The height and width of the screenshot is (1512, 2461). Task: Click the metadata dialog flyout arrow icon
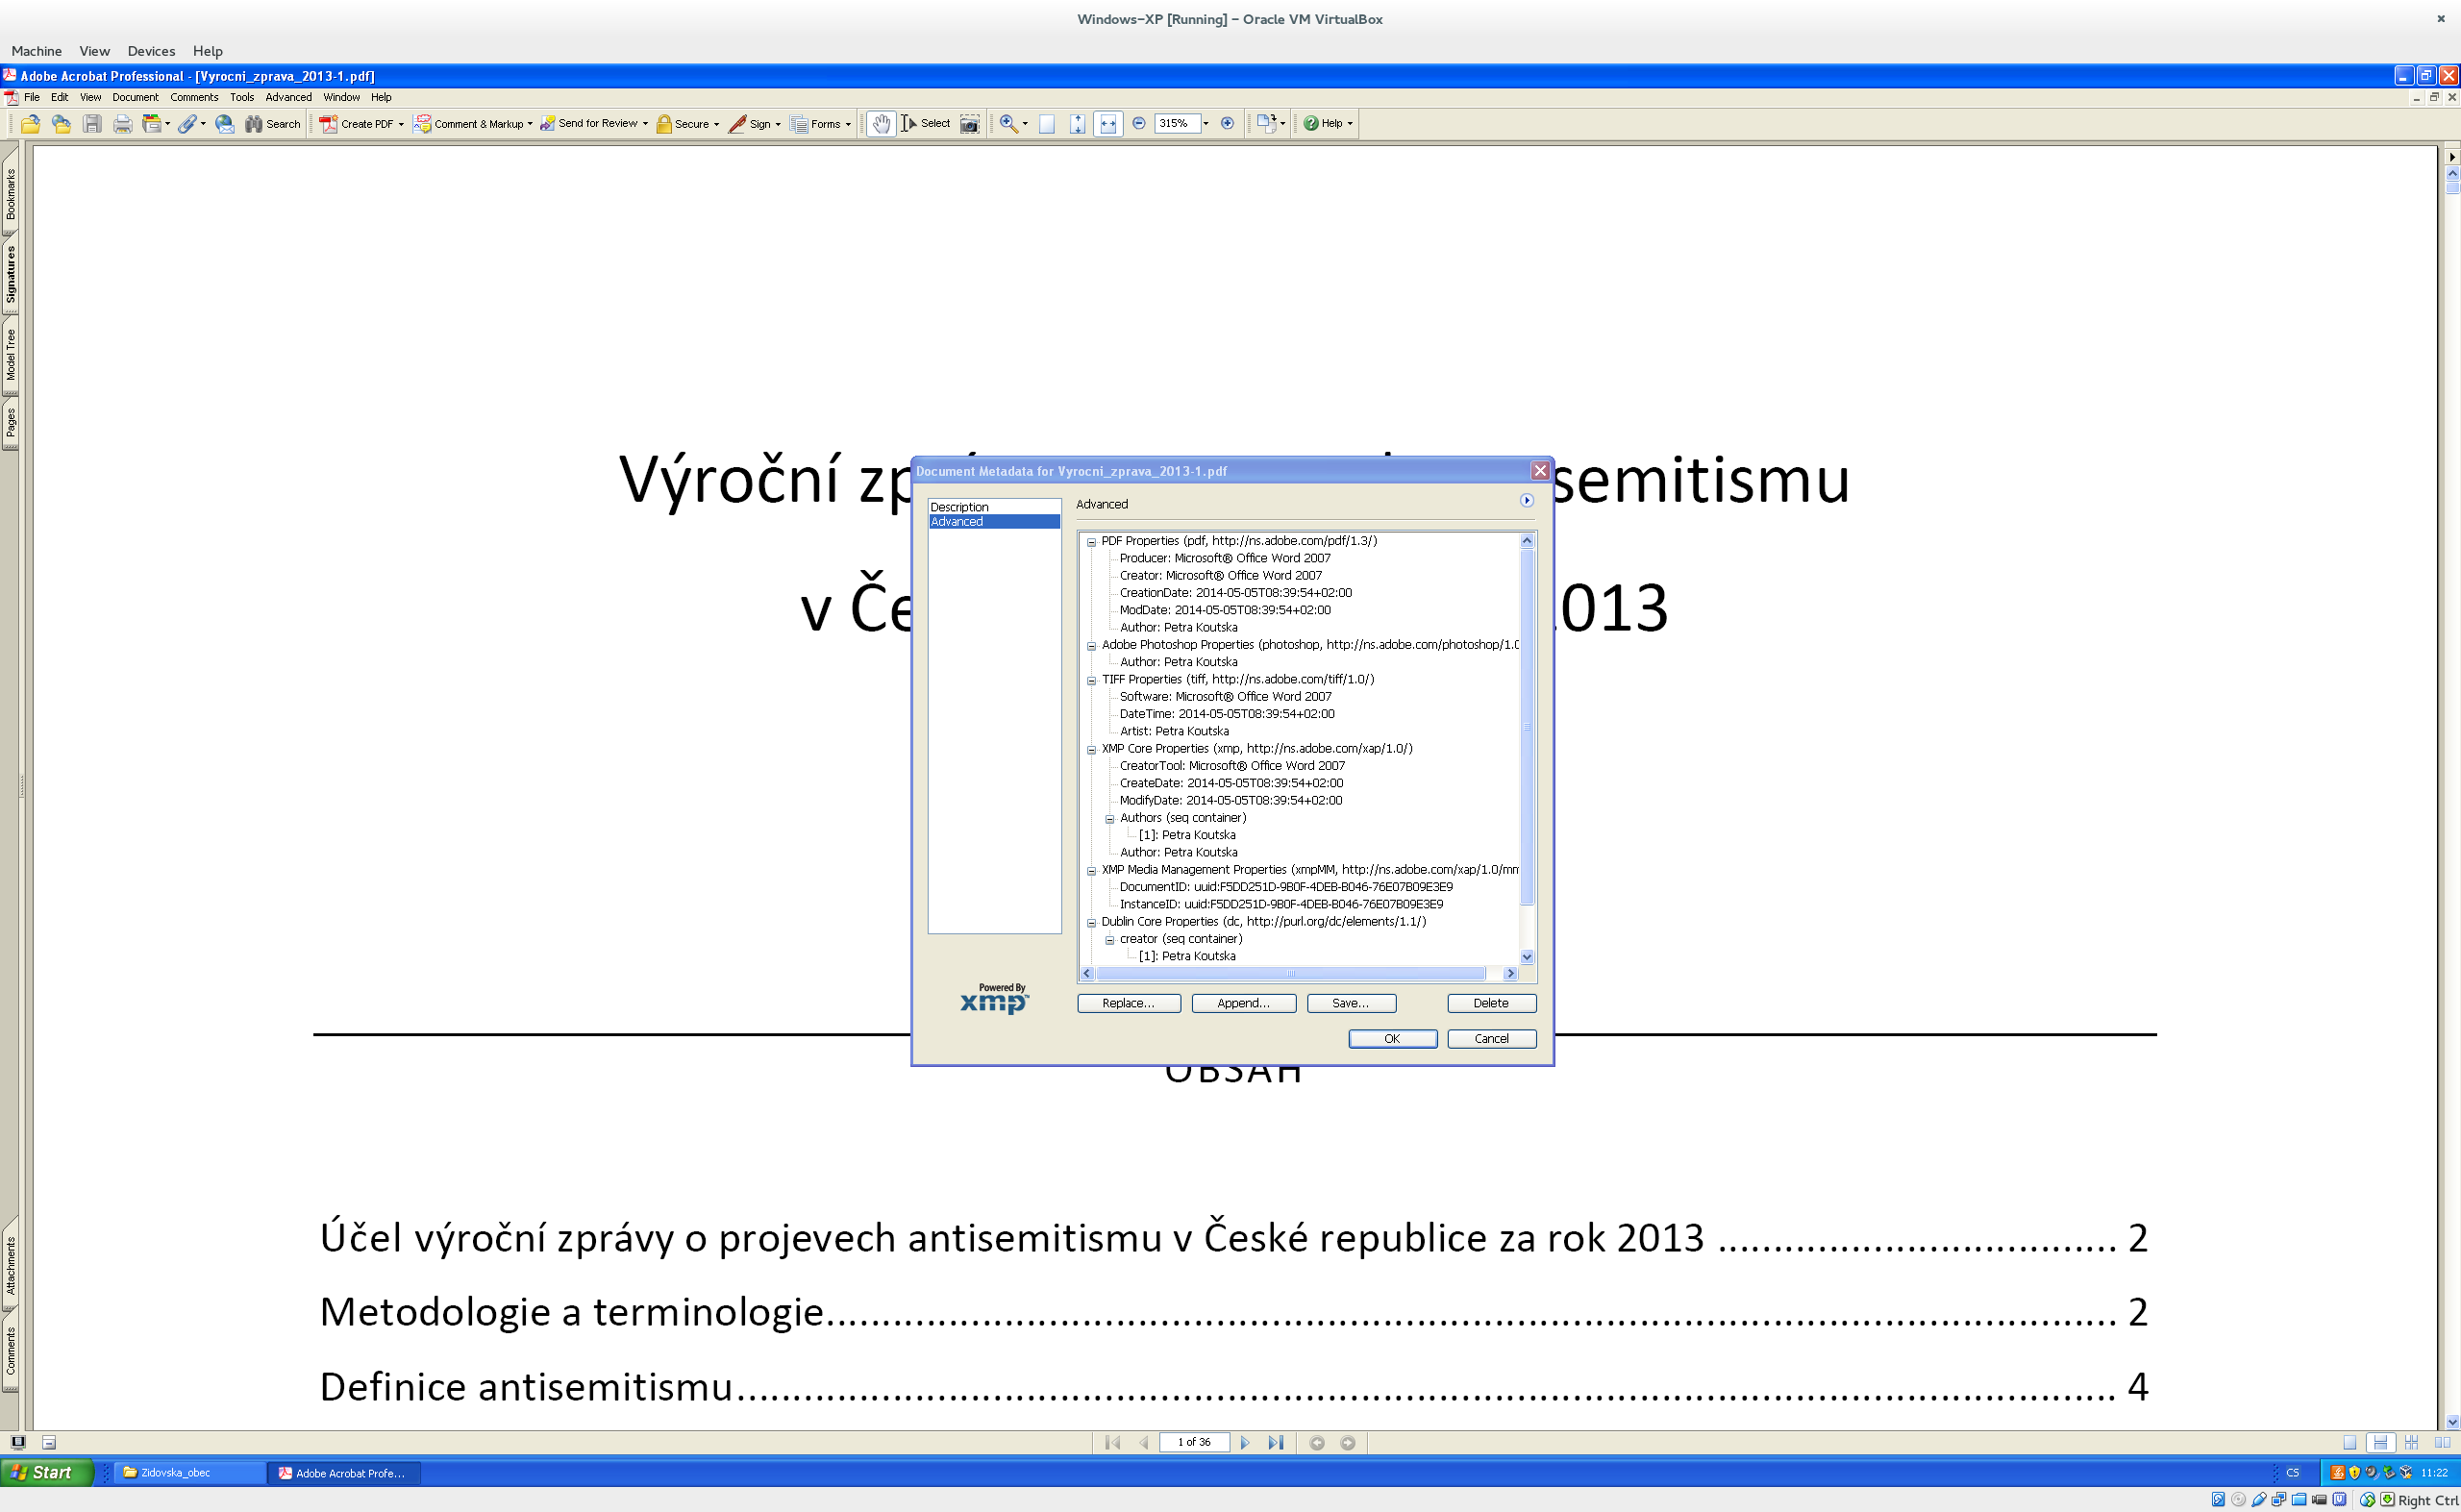coord(1527,501)
